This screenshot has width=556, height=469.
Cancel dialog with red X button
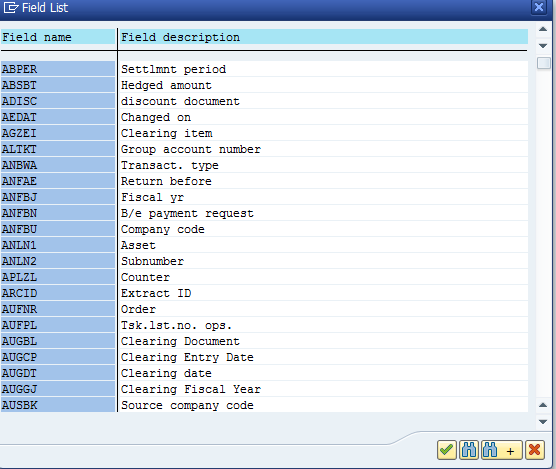[x=534, y=450]
